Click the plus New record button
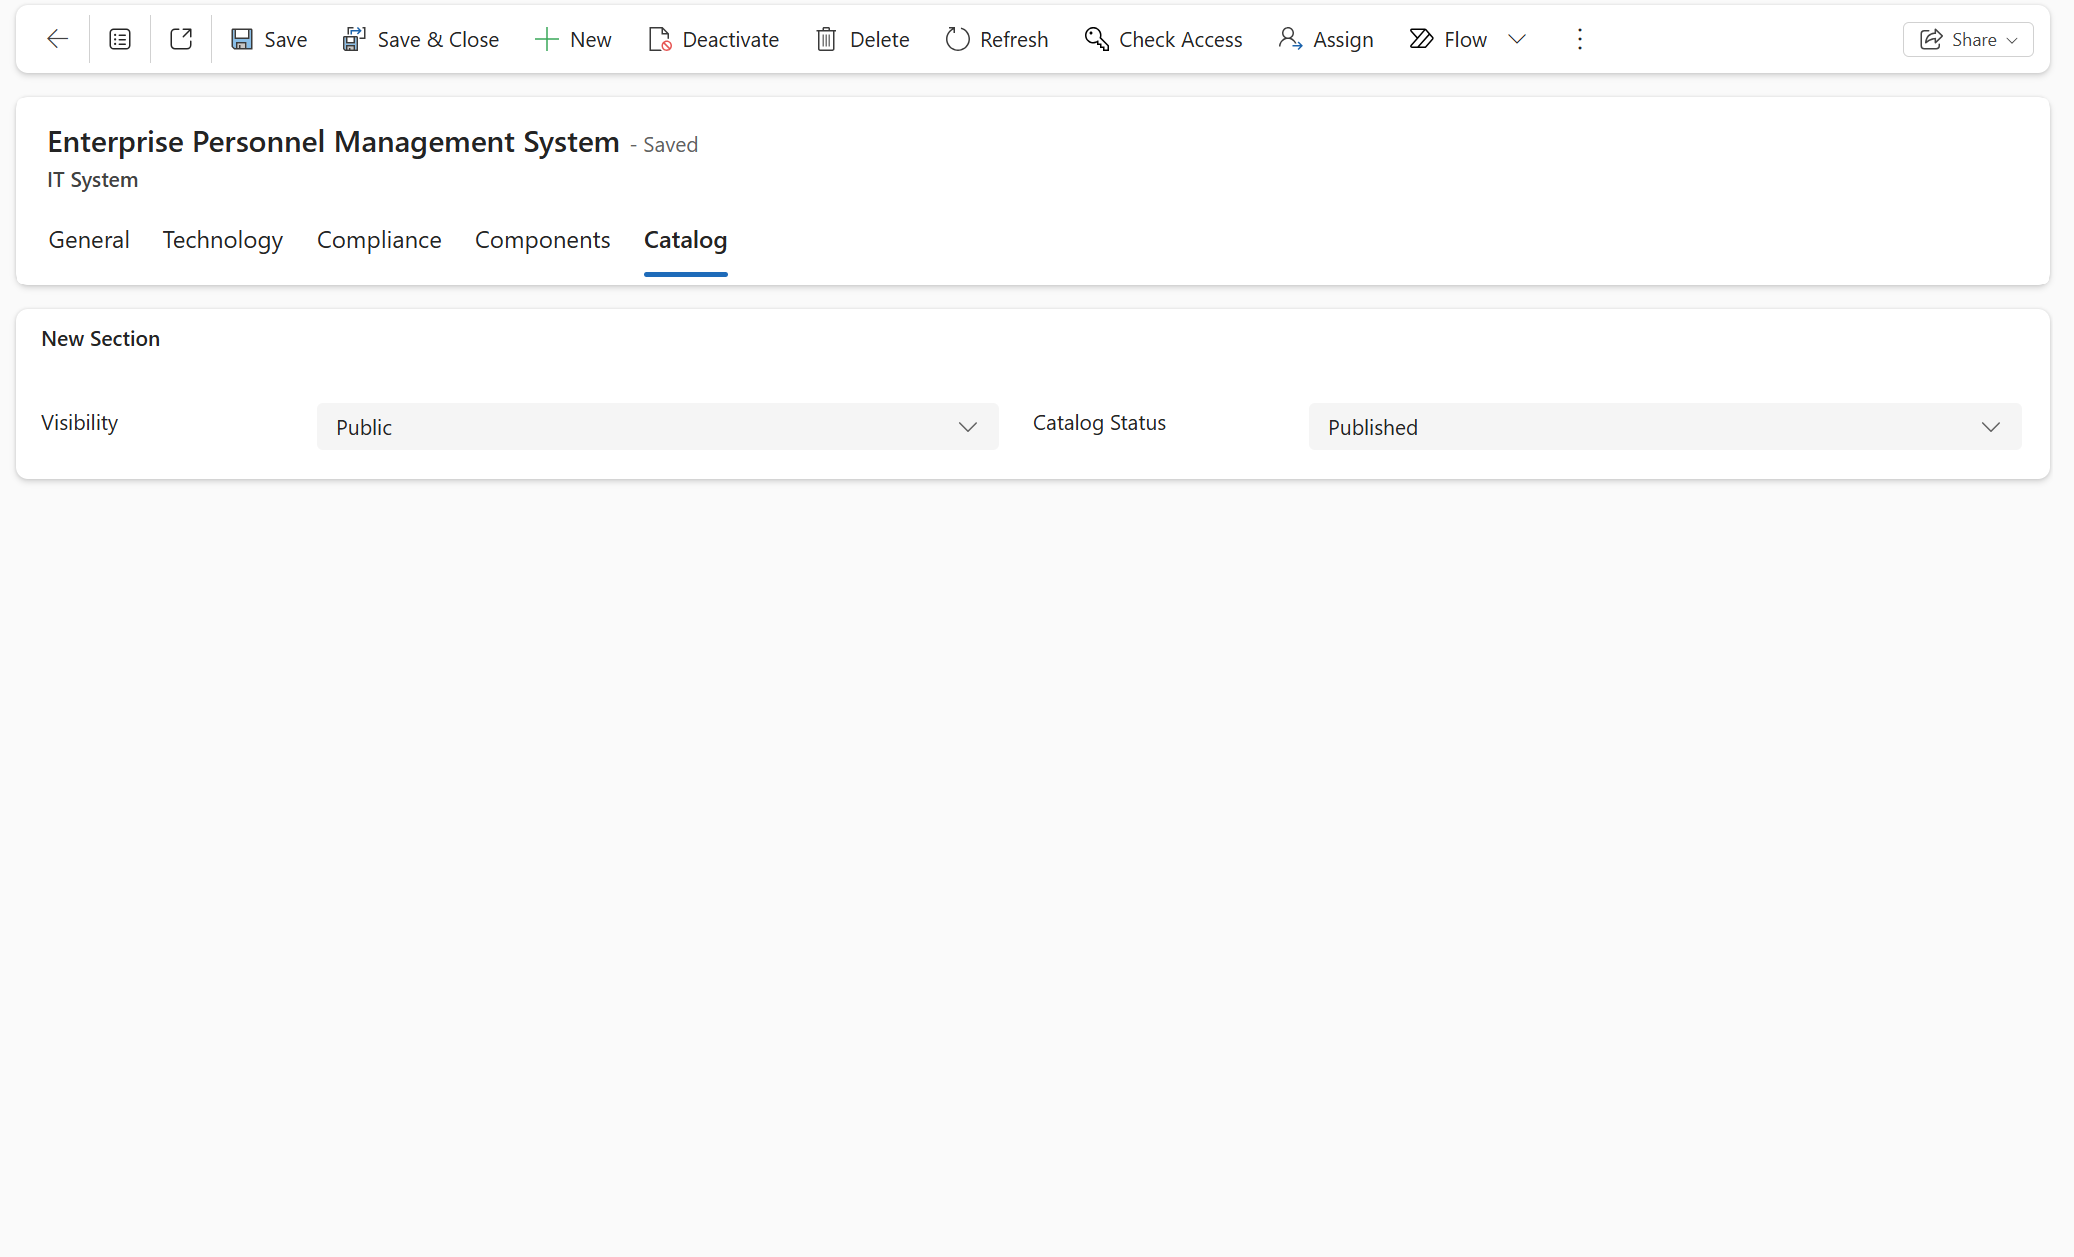 click(573, 39)
